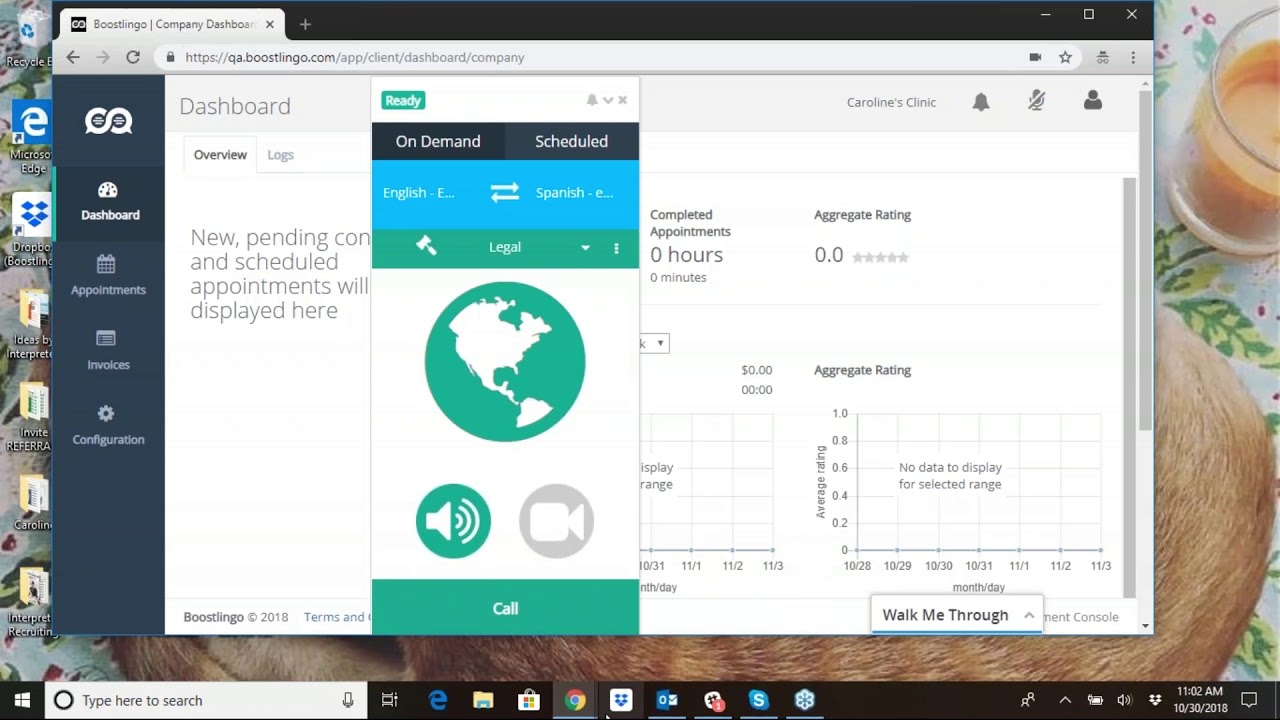
Task: Click the gavel Legal icon
Action: click(x=426, y=247)
